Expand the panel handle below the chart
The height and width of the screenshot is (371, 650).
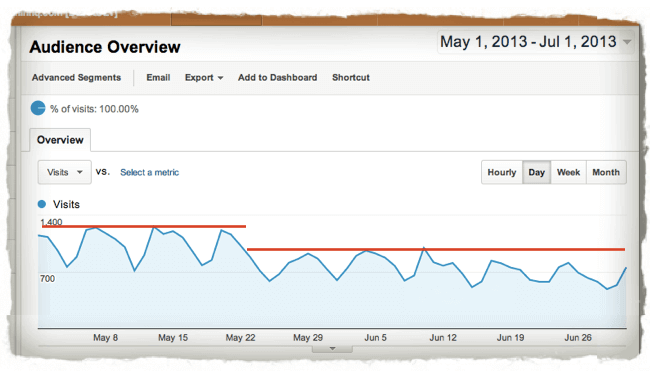(x=332, y=349)
